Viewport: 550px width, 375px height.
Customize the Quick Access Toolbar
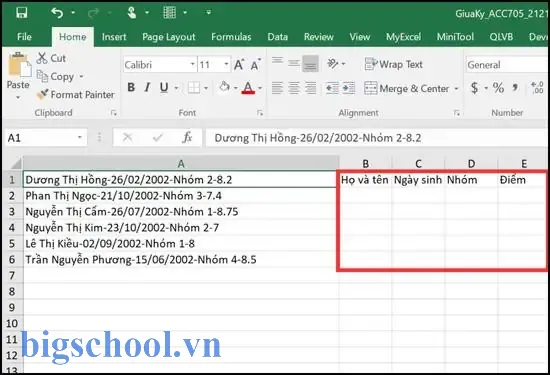(x=208, y=13)
